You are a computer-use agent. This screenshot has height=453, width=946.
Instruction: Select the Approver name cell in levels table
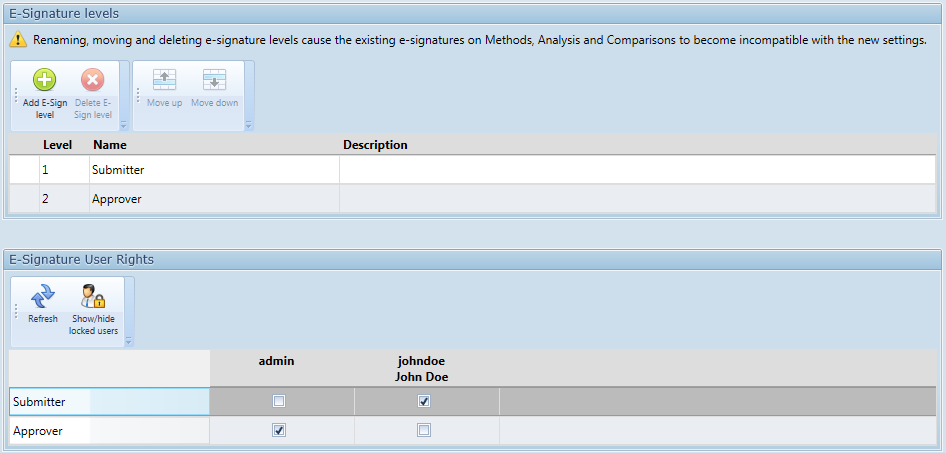point(214,198)
